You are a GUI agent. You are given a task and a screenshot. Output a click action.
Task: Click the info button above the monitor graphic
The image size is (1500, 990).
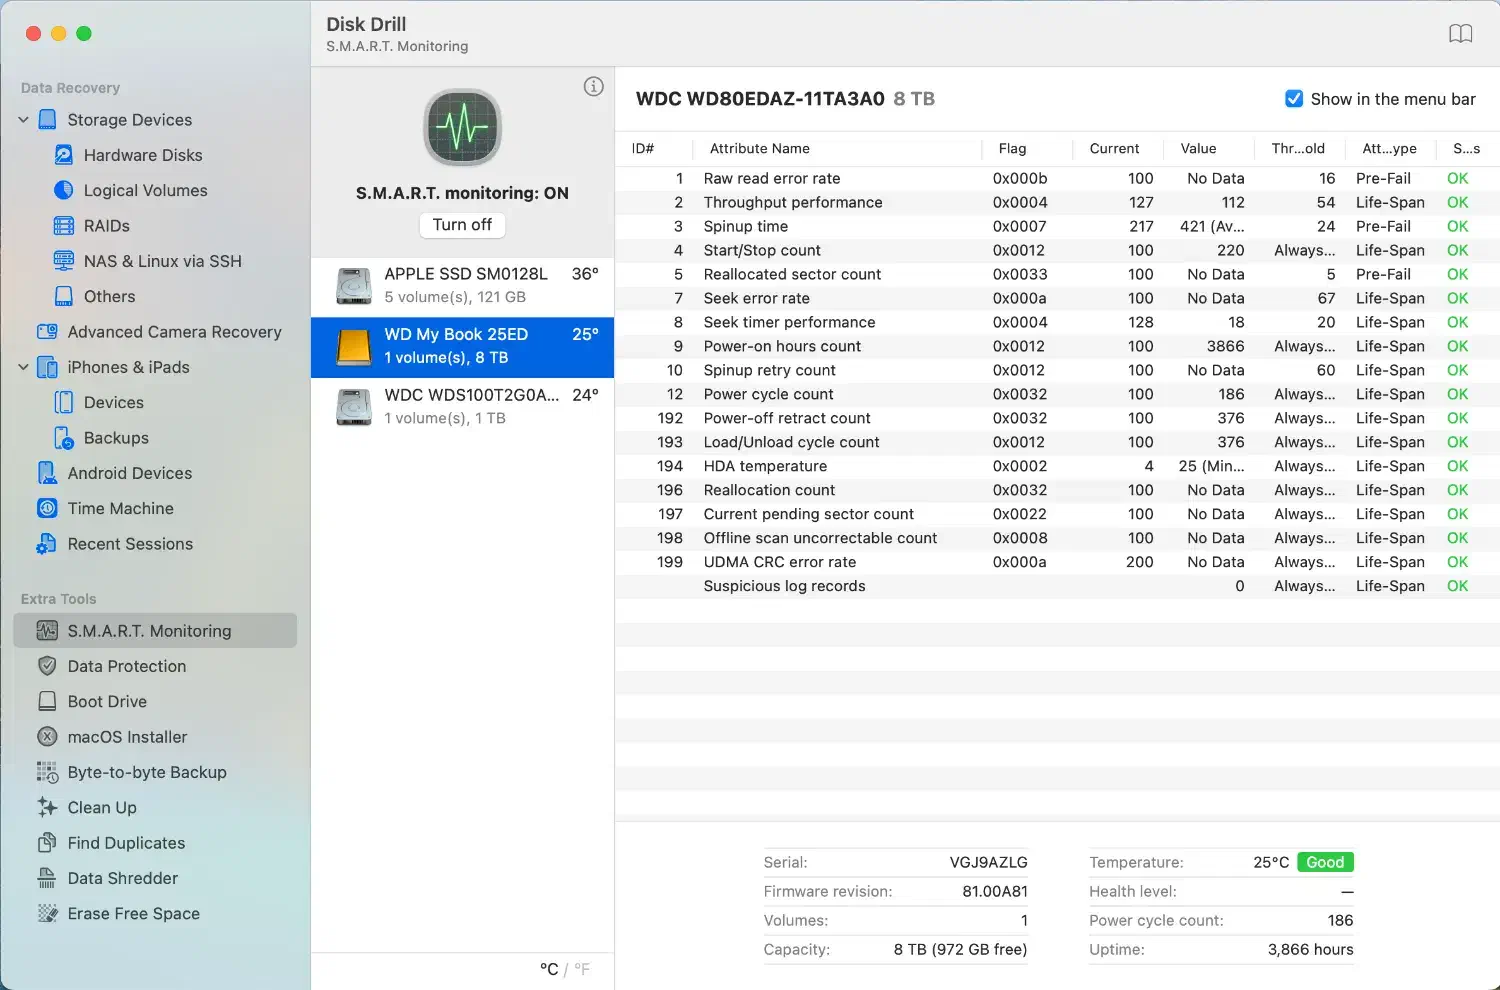click(x=593, y=86)
